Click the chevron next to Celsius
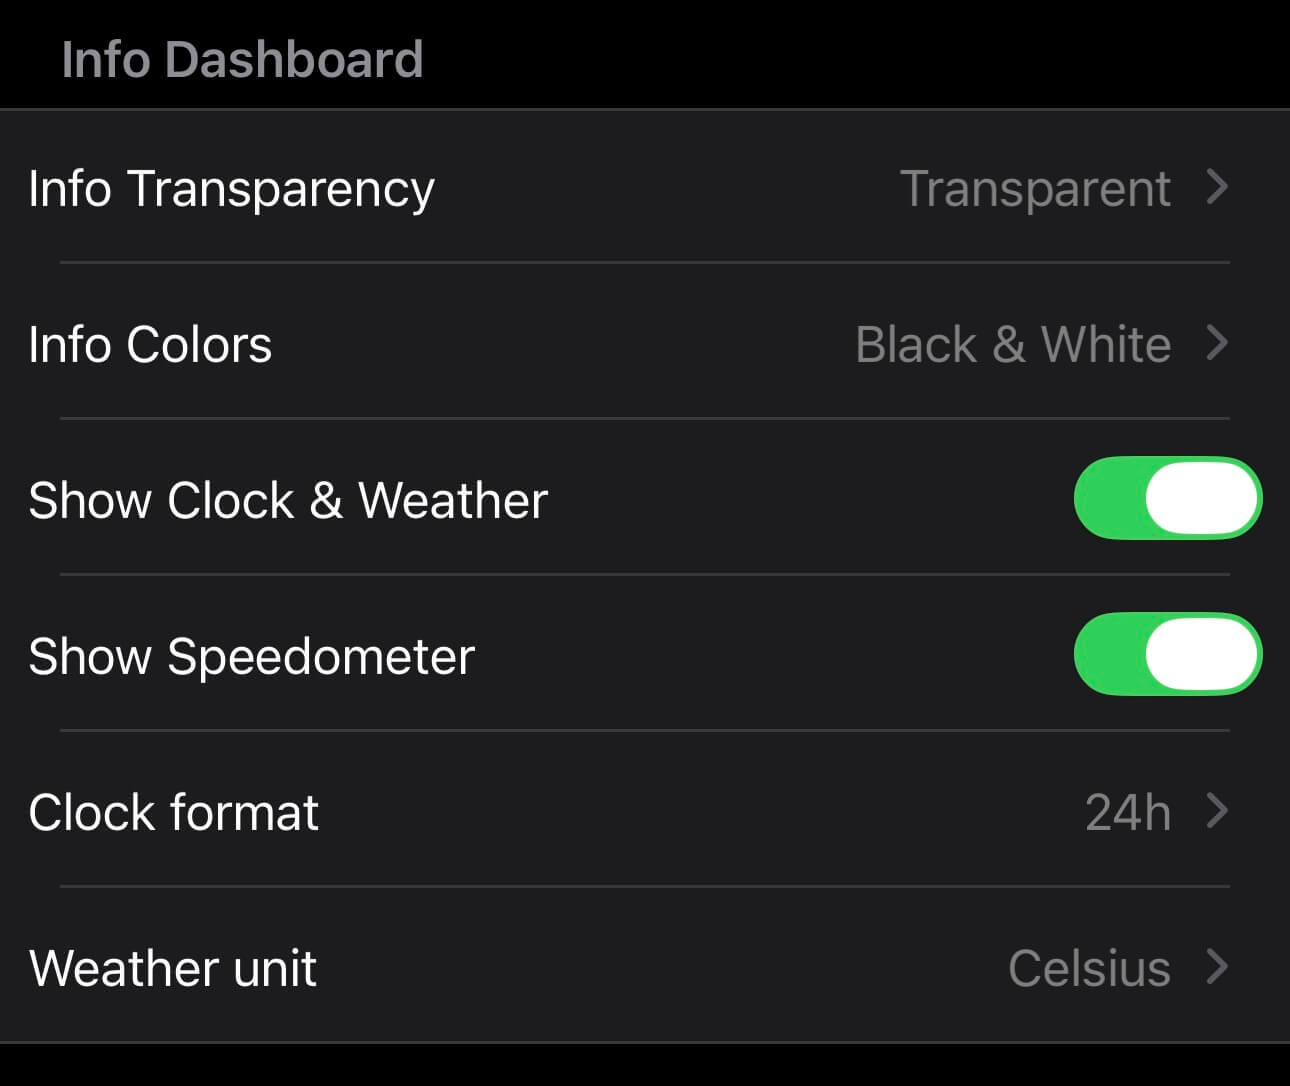Screen dimensions: 1290x1086 (x=1216, y=967)
